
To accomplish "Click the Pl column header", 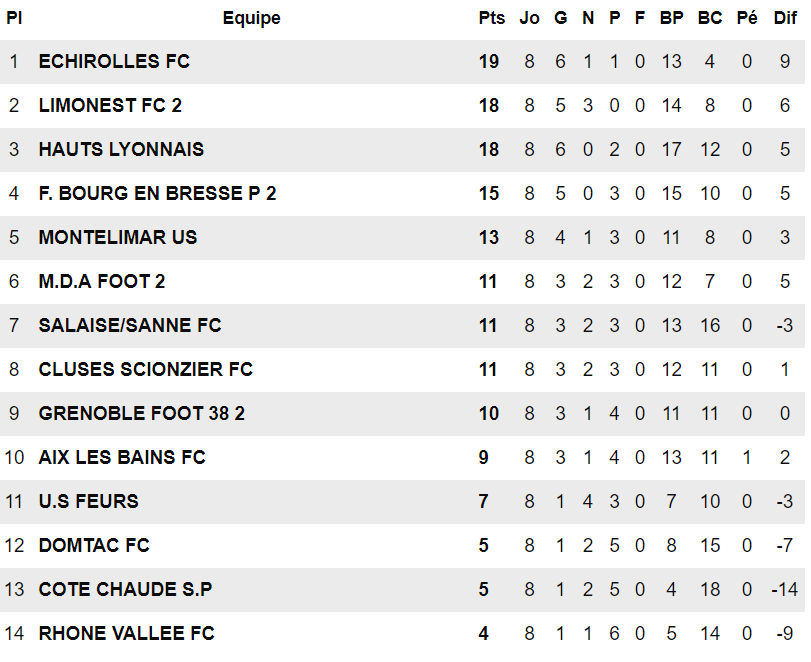I will tap(14, 18).
